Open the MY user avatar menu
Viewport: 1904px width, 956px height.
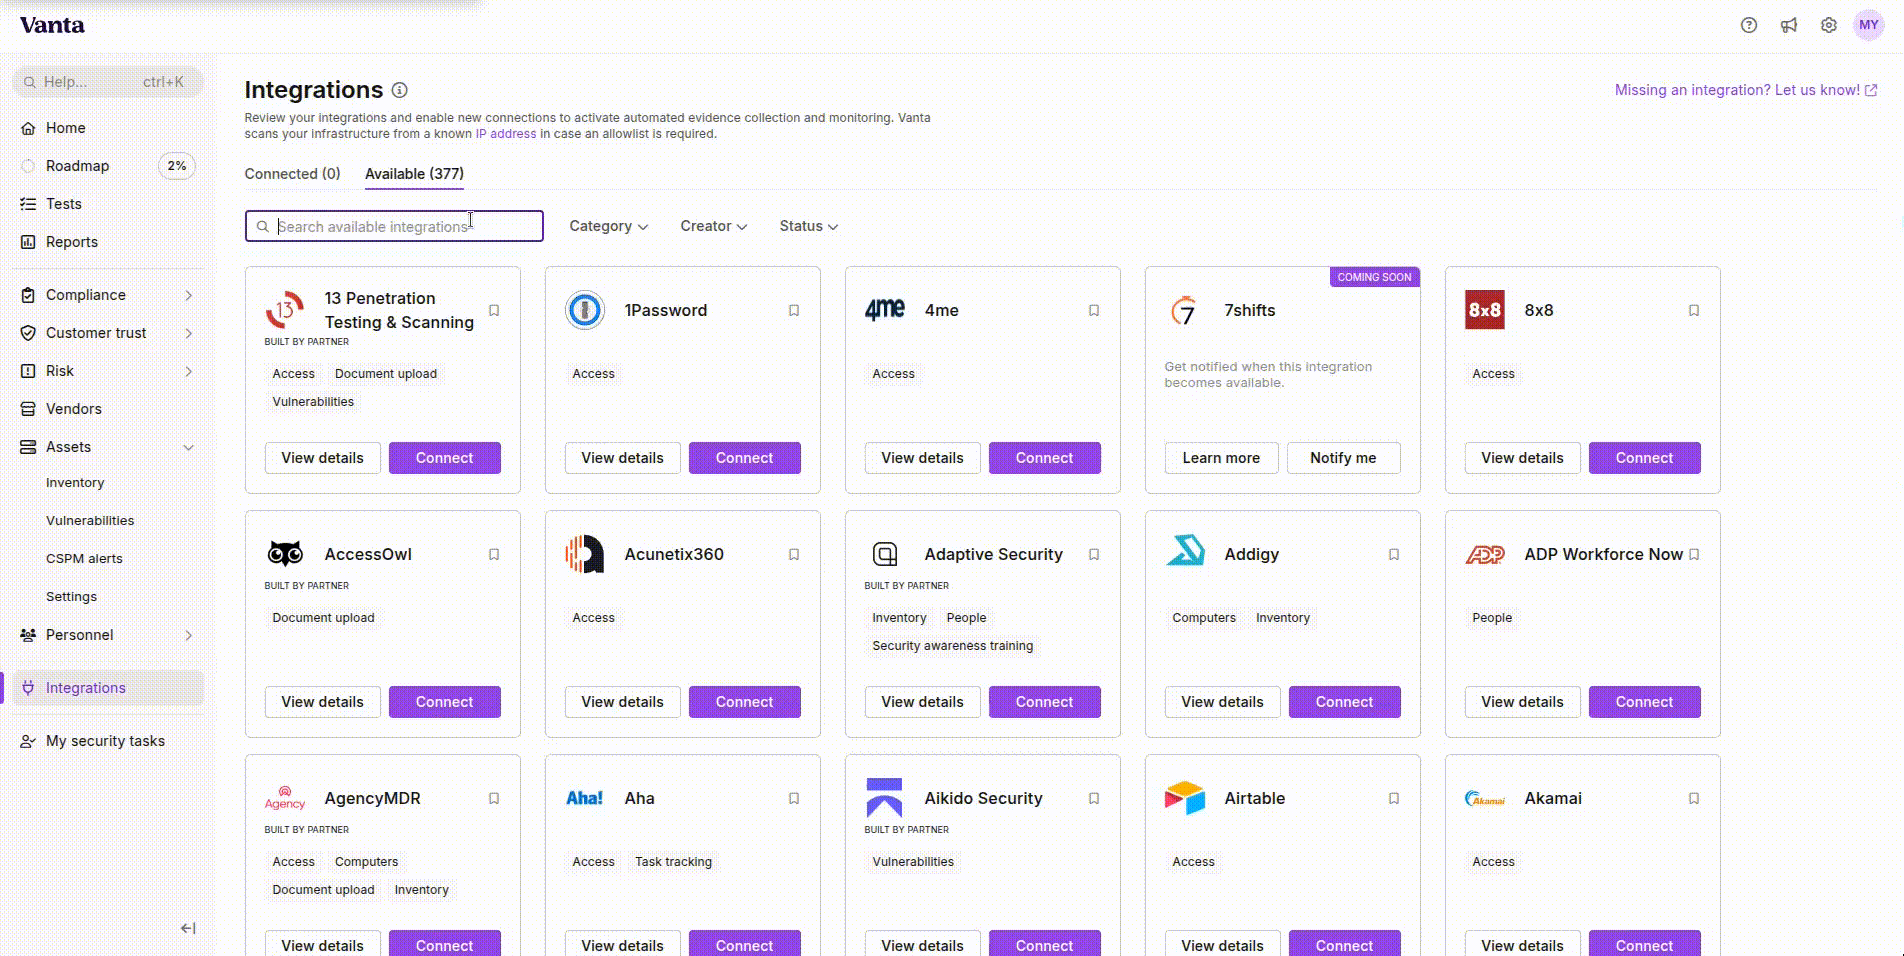pyautogui.click(x=1868, y=26)
